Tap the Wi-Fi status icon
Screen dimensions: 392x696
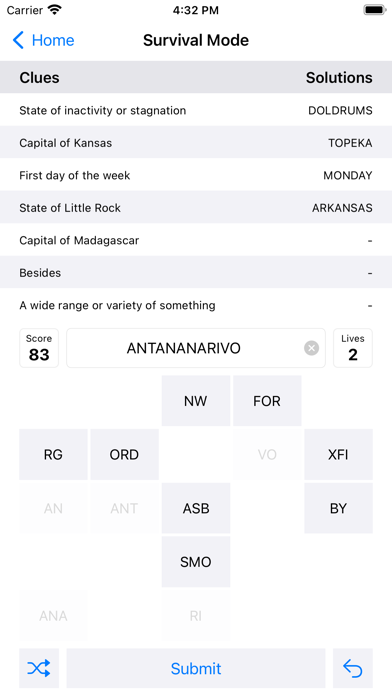(55, 10)
